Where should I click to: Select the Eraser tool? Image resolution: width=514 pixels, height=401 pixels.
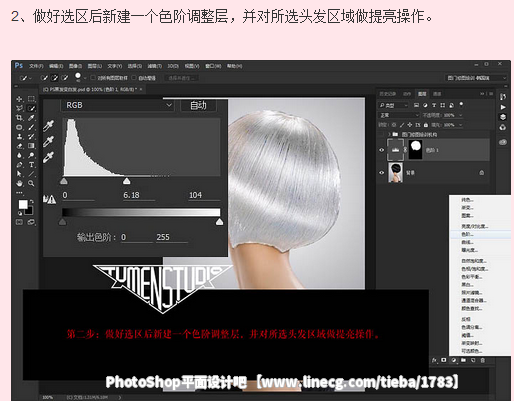point(19,146)
